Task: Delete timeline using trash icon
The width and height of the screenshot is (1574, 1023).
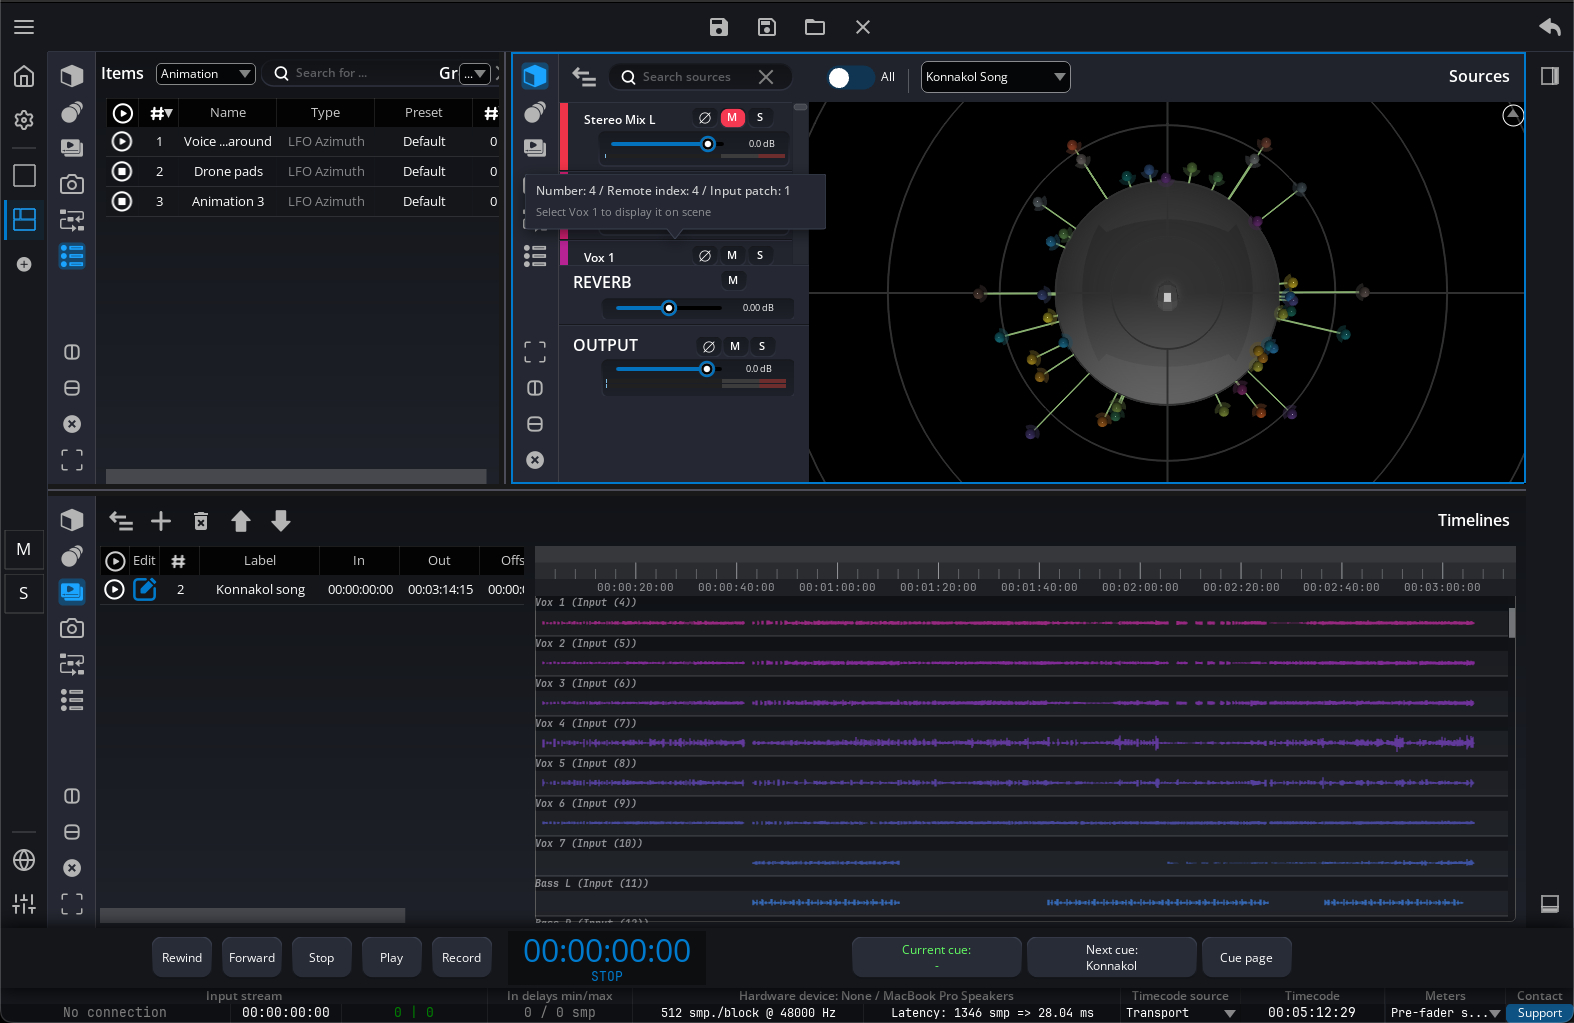Action: point(201,521)
